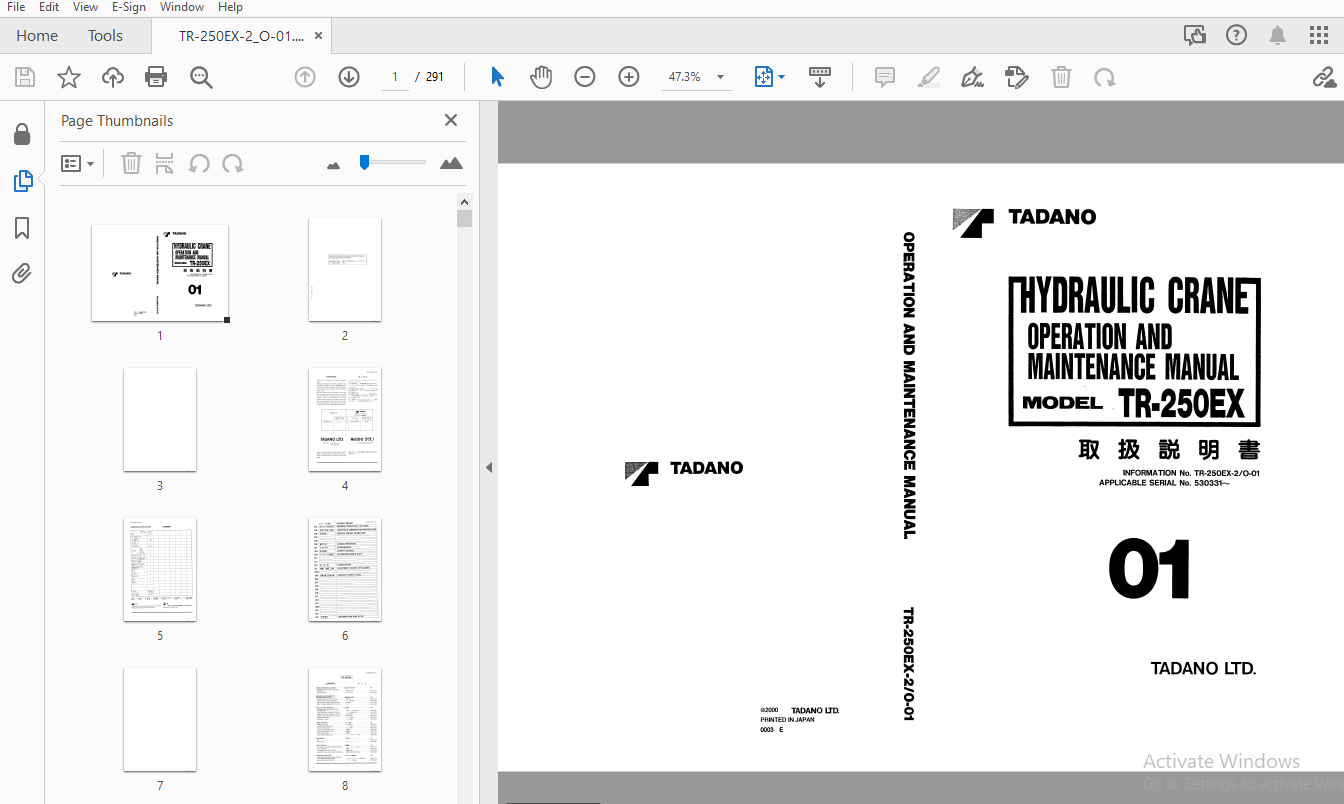Select the page 4 thumbnail
This screenshot has width=1344, height=804.
(x=345, y=420)
